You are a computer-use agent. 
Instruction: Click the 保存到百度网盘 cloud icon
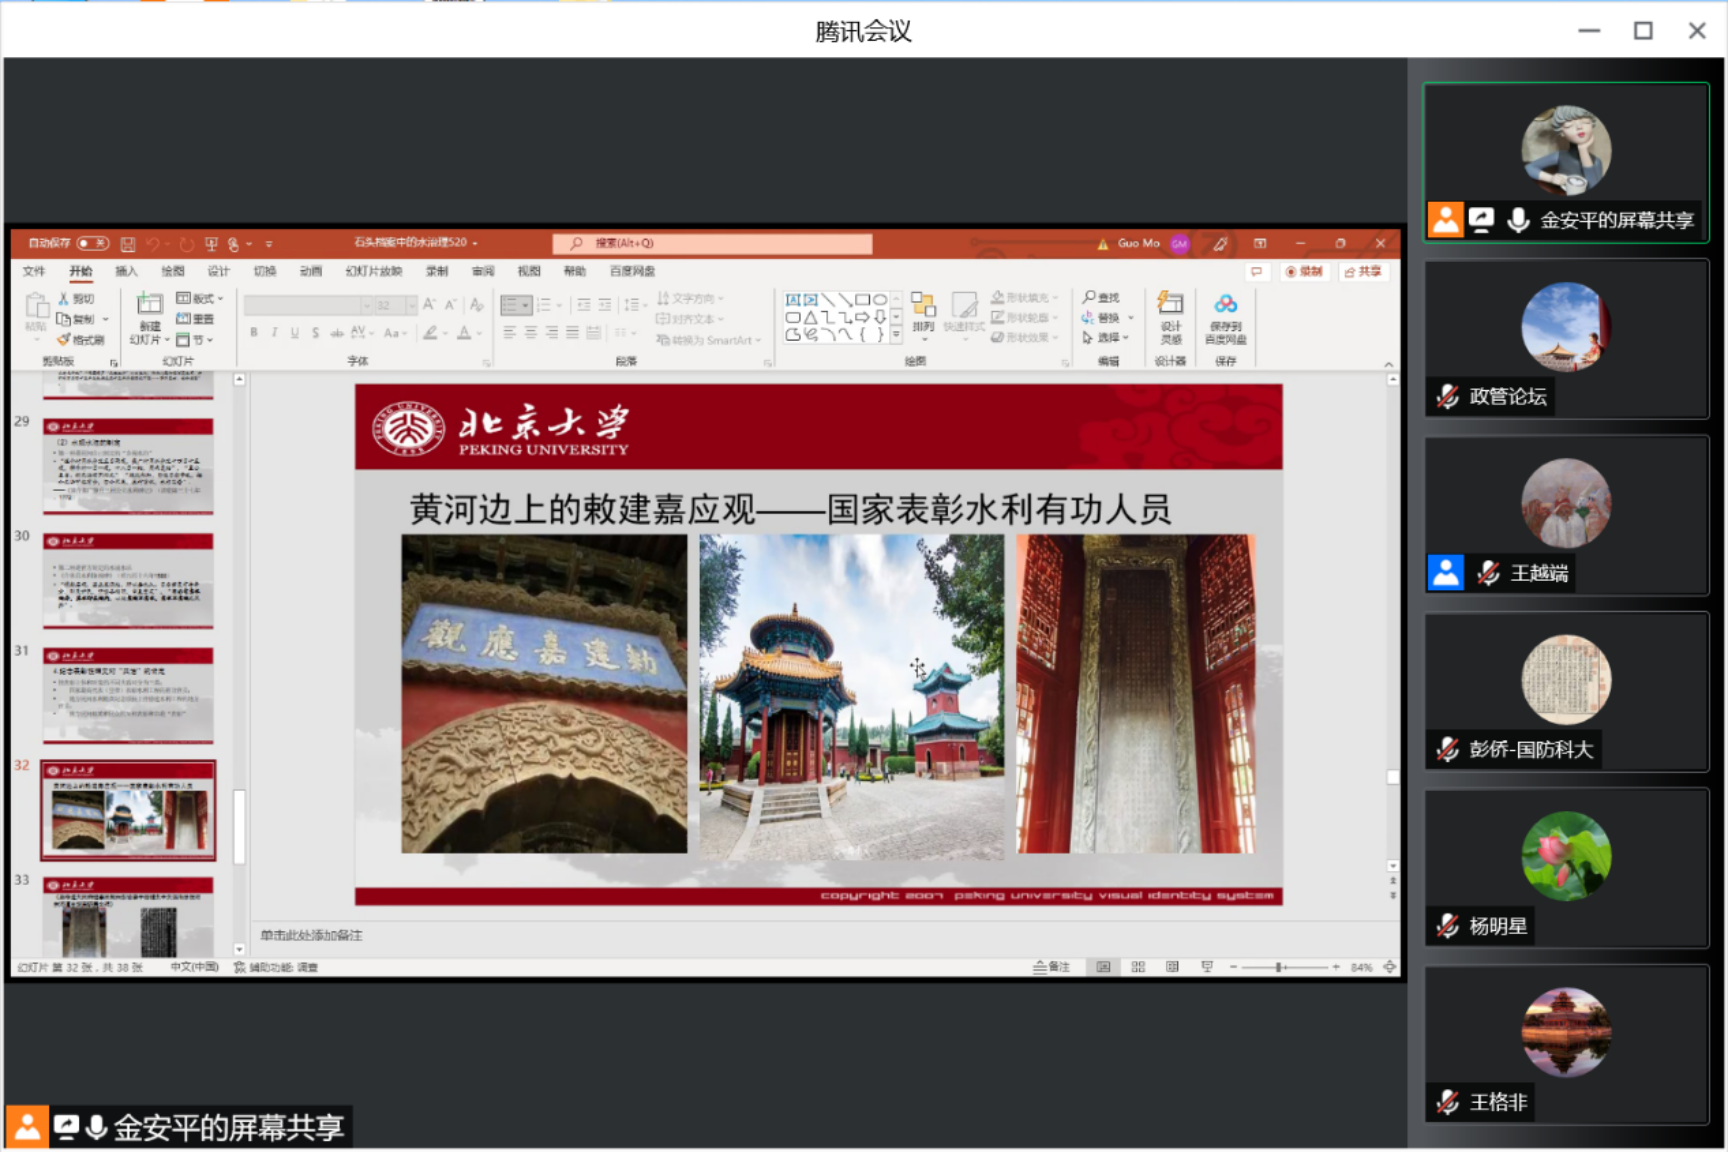coord(1225,305)
